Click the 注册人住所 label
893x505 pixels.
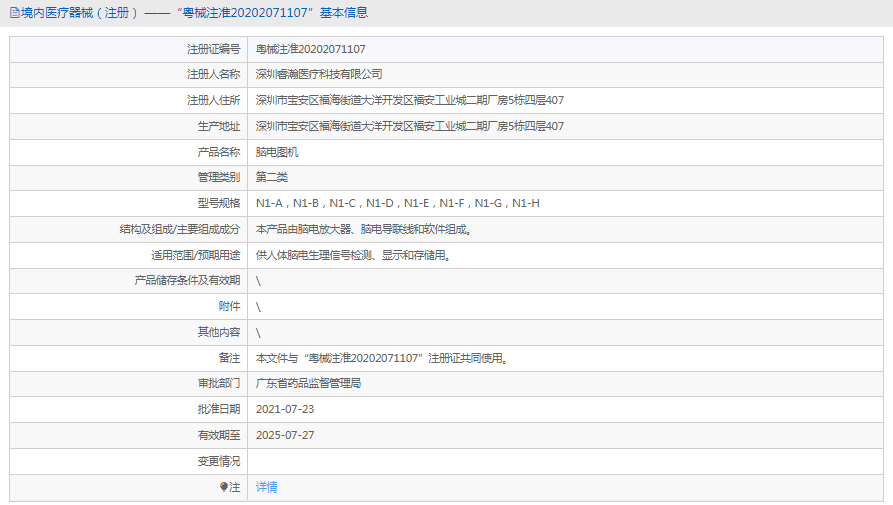coord(214,101)
